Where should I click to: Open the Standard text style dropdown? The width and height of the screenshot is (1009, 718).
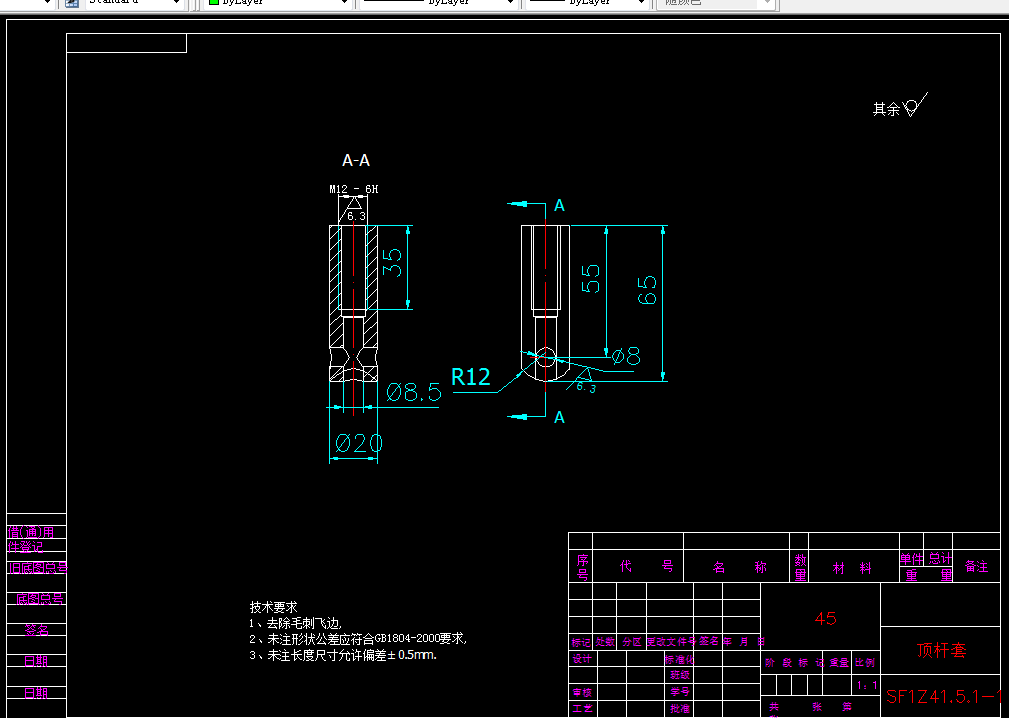tap(174, 3)
